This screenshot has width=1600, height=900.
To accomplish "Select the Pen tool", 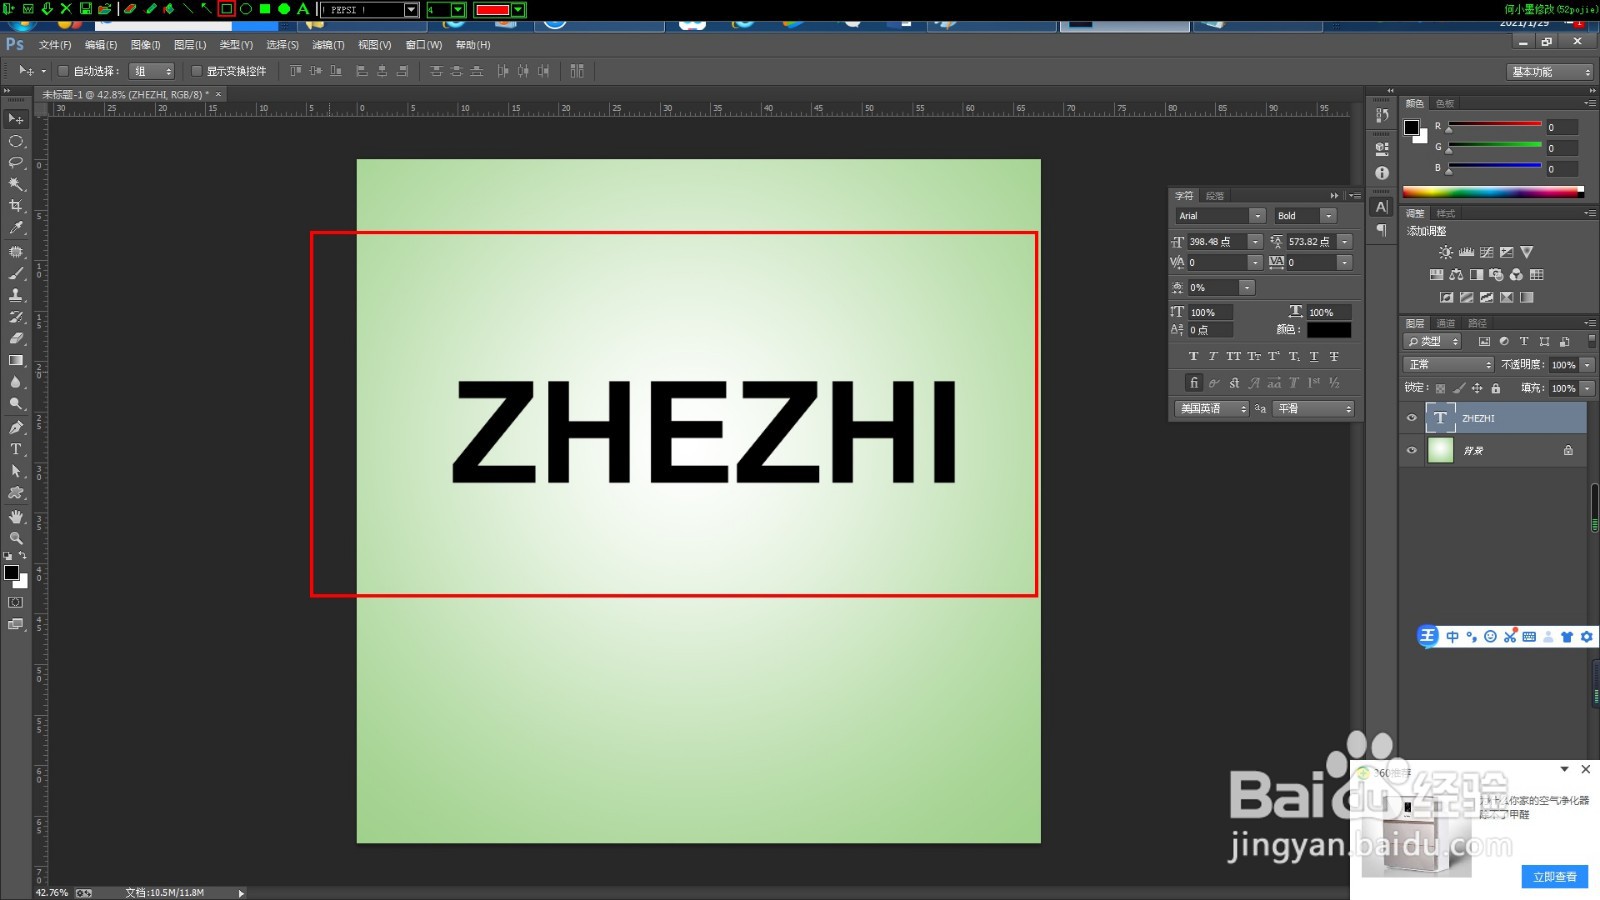I will click(16, 428).
